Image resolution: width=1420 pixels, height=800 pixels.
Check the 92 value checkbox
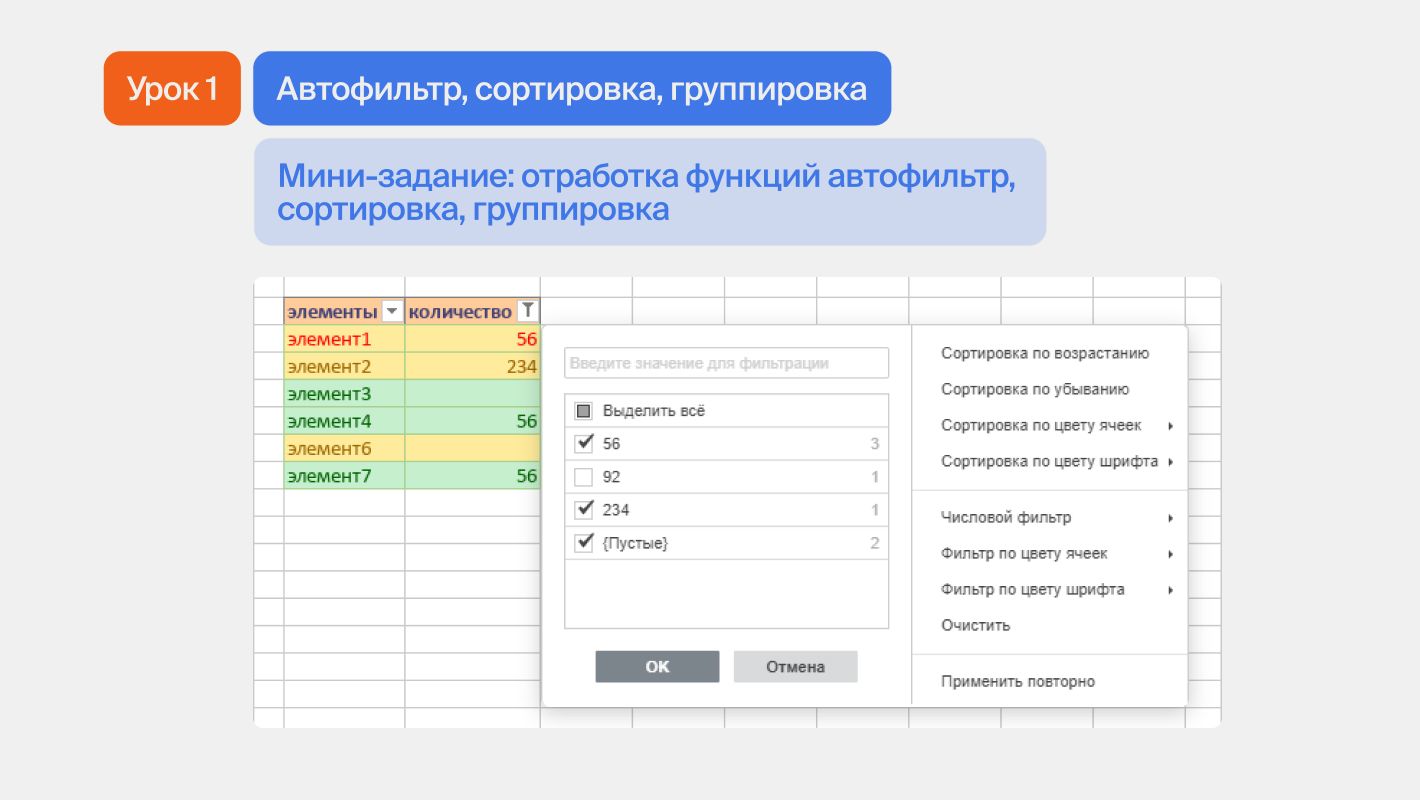click(x=585, y=477)
